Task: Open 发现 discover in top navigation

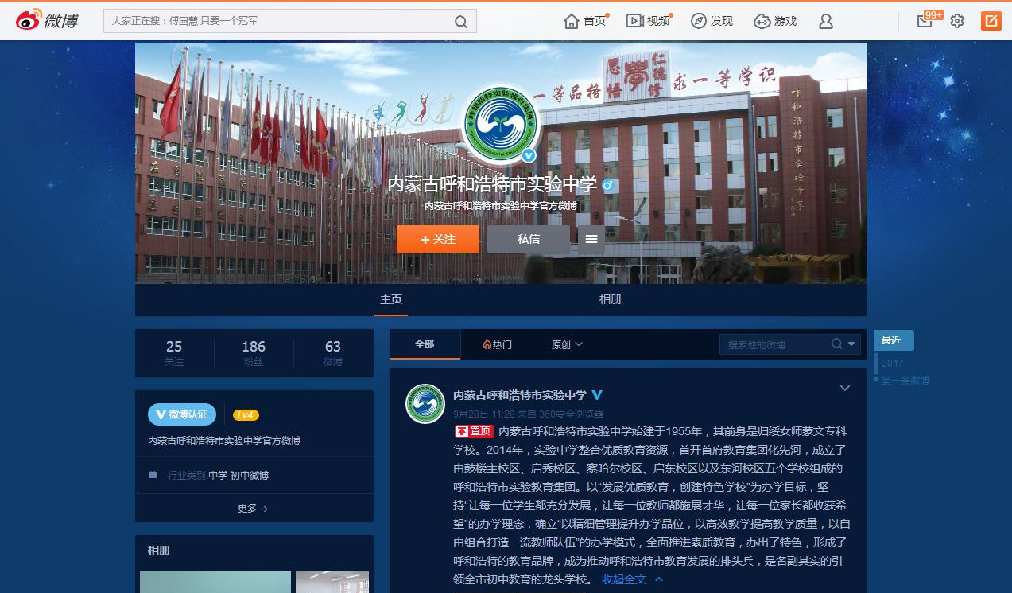Action: coord(712,21)
